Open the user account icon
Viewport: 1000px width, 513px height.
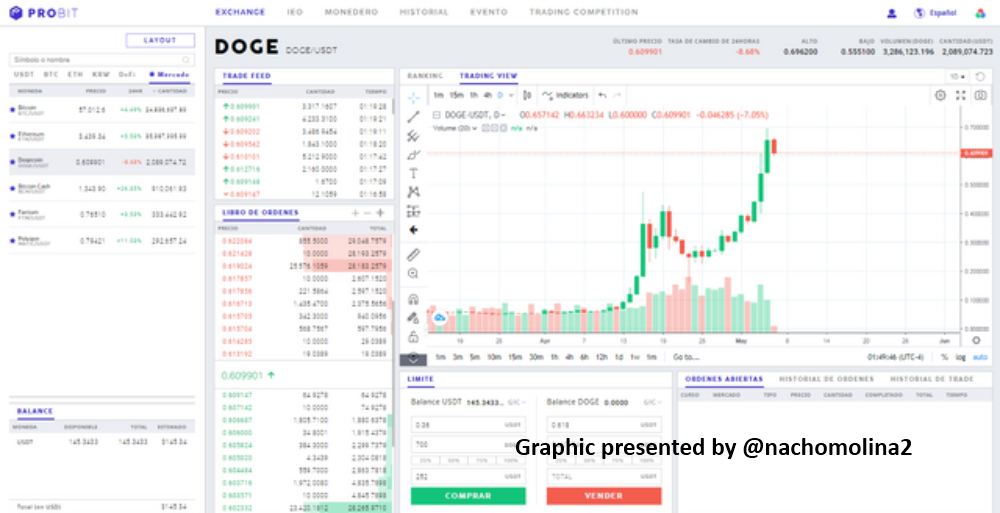click(892, 13)
